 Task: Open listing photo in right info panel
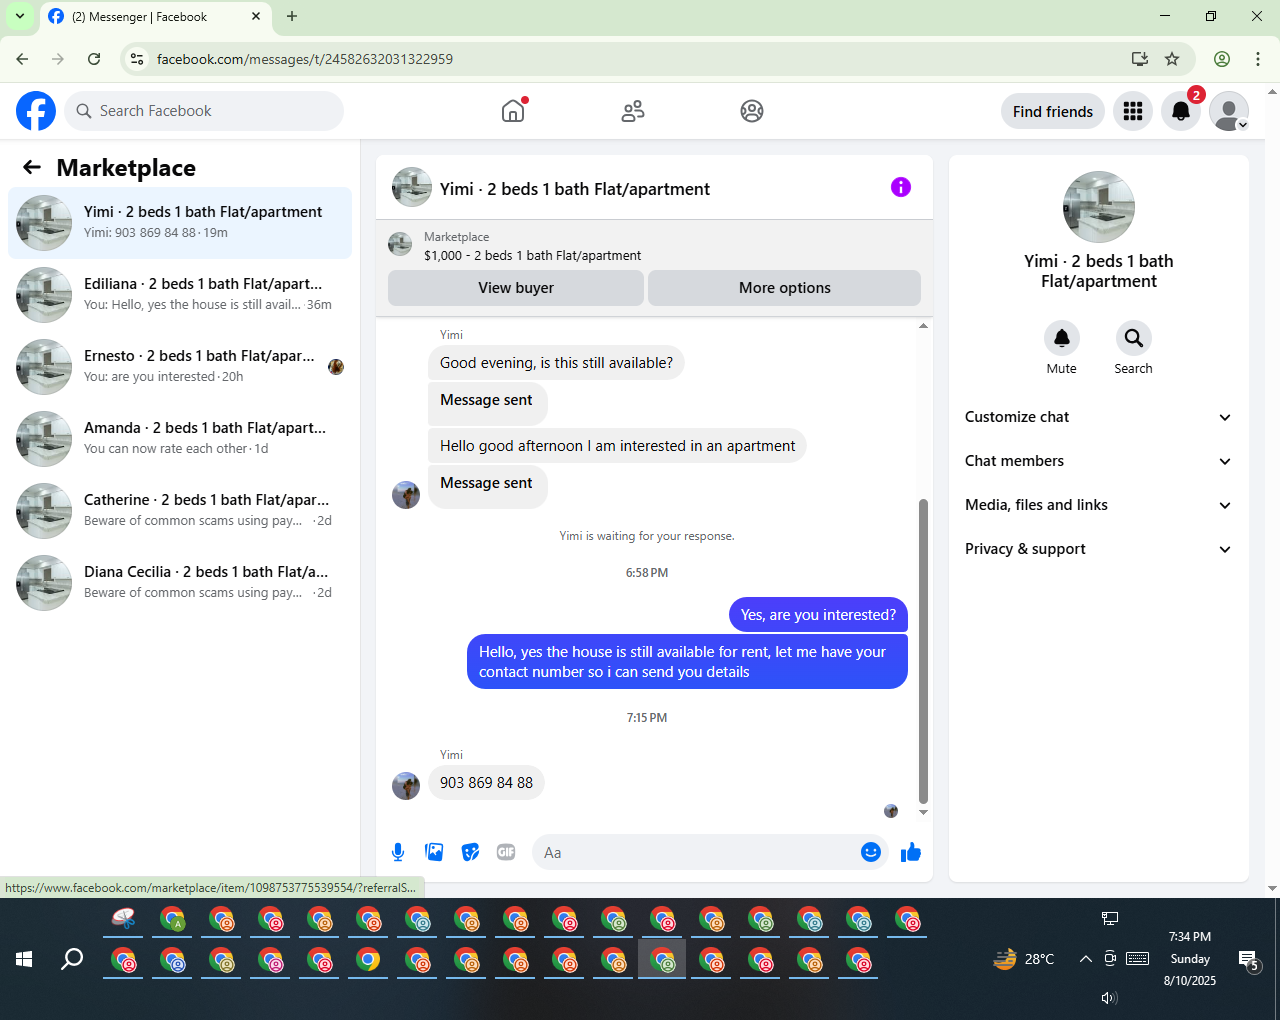point(1099,207)
